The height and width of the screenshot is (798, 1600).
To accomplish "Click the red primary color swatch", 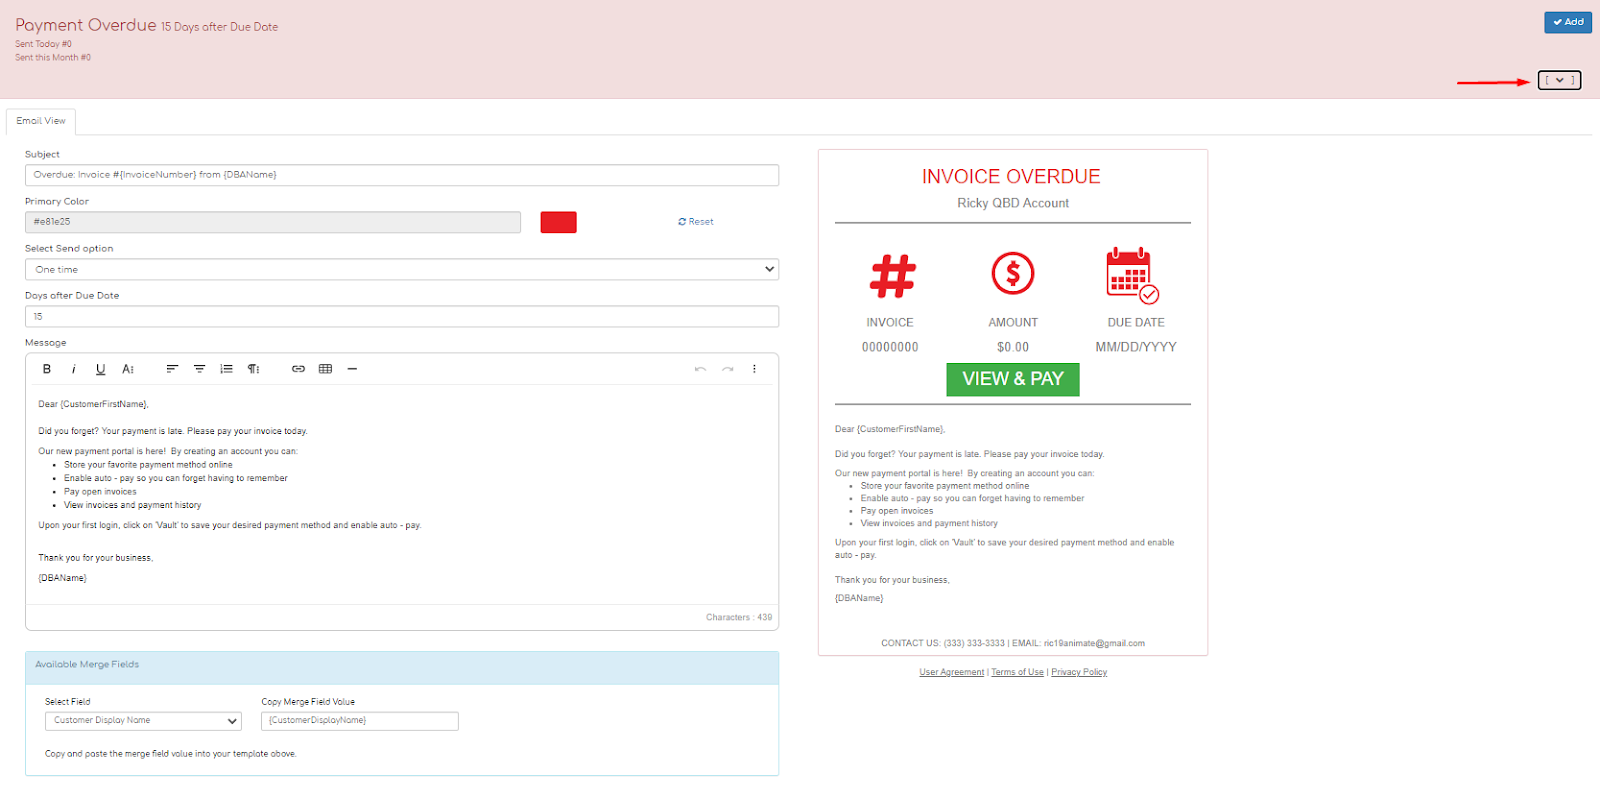I will (558, 222).
